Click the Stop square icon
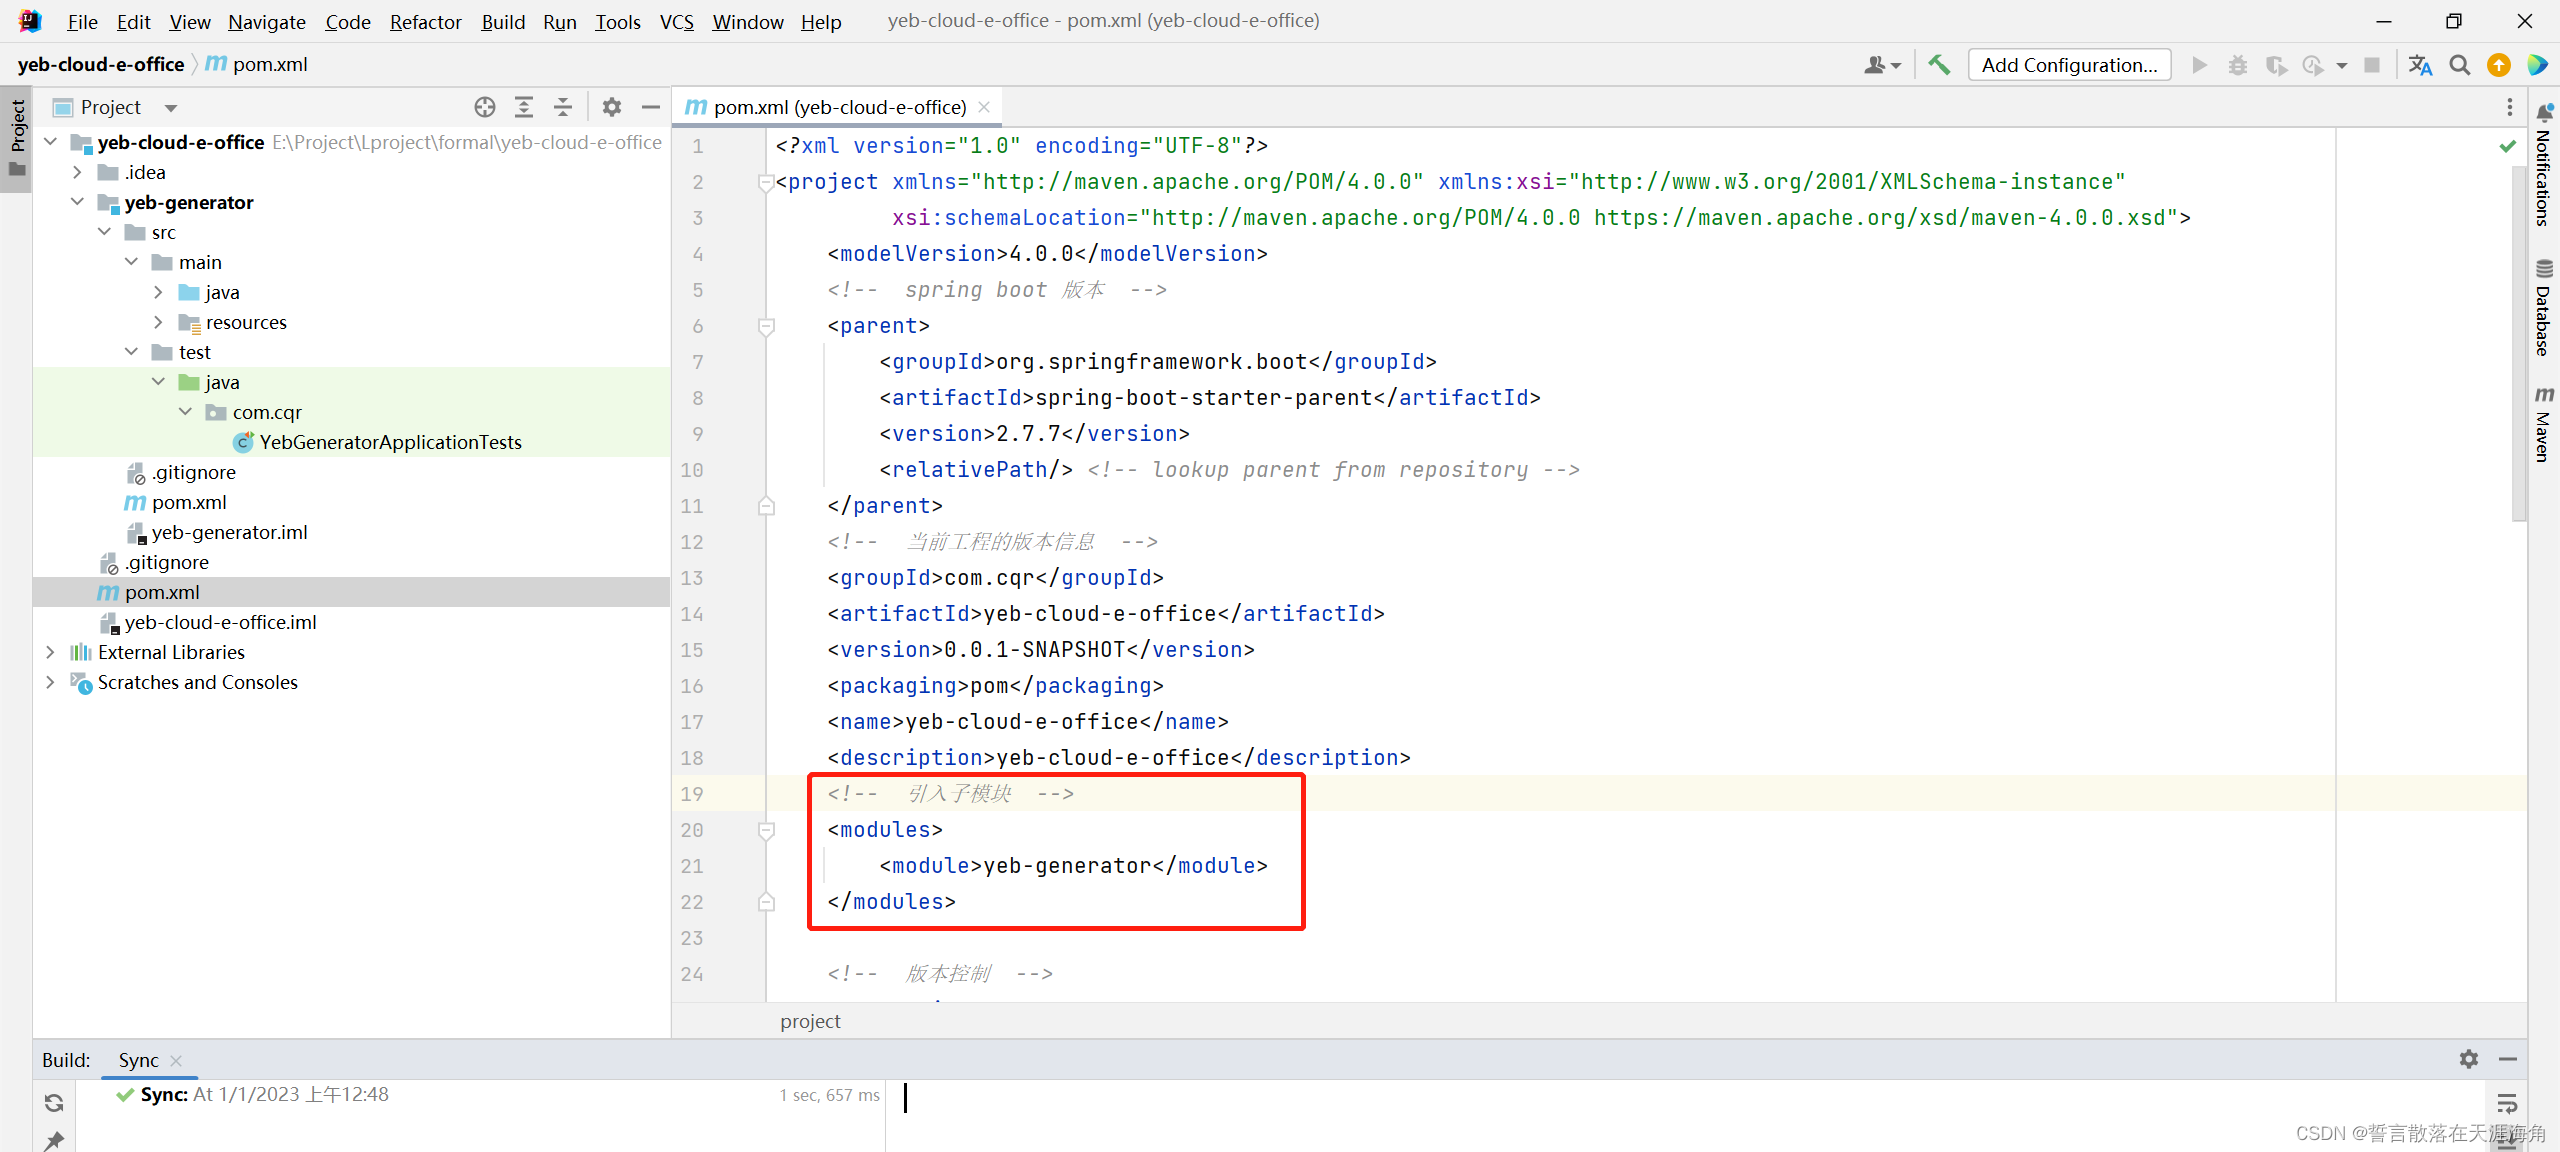This screenshot has height=1152, width=2560. 2372,65
